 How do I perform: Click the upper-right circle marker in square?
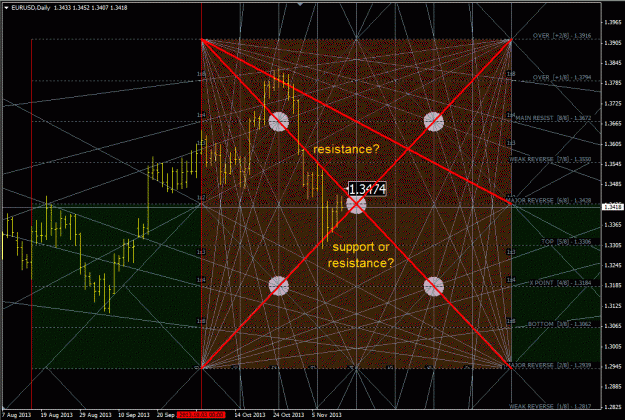(x=433, y=121)
